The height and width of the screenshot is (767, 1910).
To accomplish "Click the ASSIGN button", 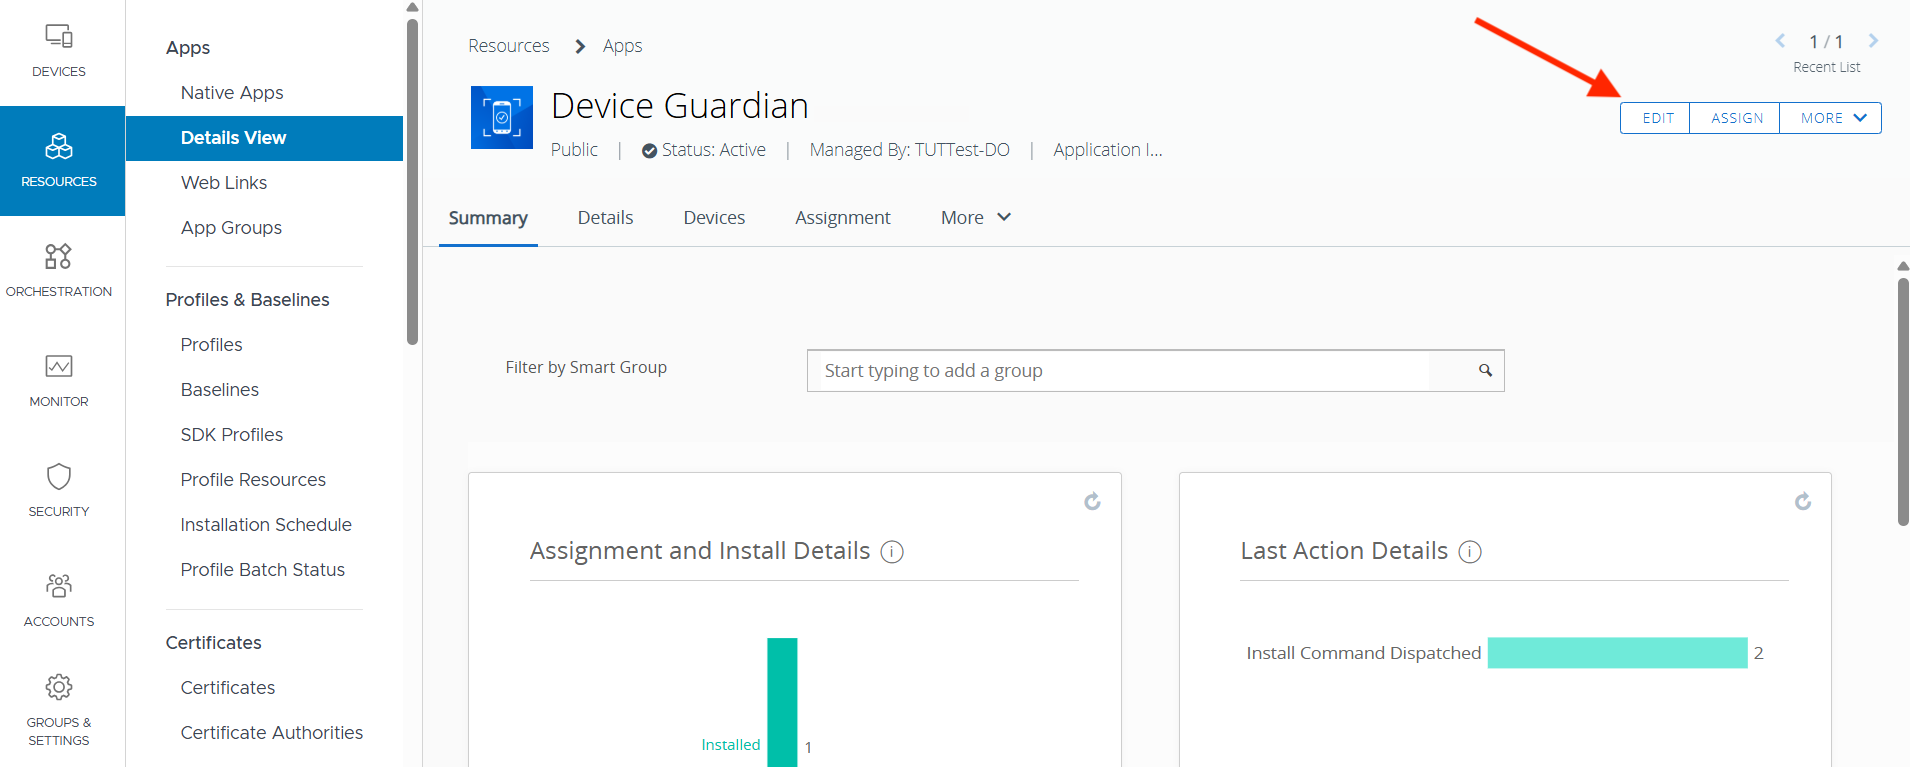I will pyautogui.click(x=1736, y=118).
